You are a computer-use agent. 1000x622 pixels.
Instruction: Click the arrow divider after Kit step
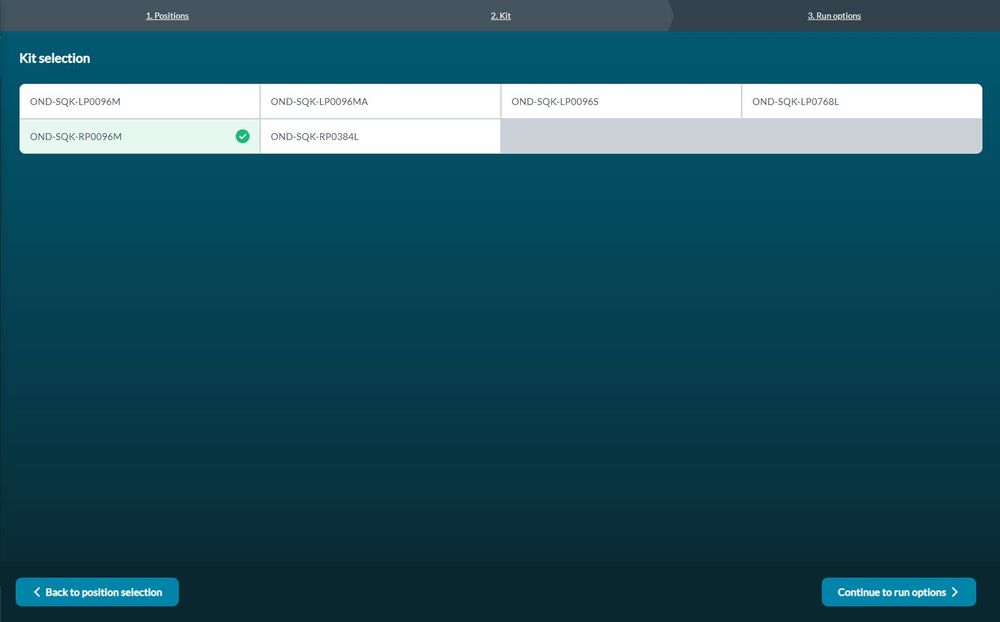pyautogui.click(x=670, y=15)
